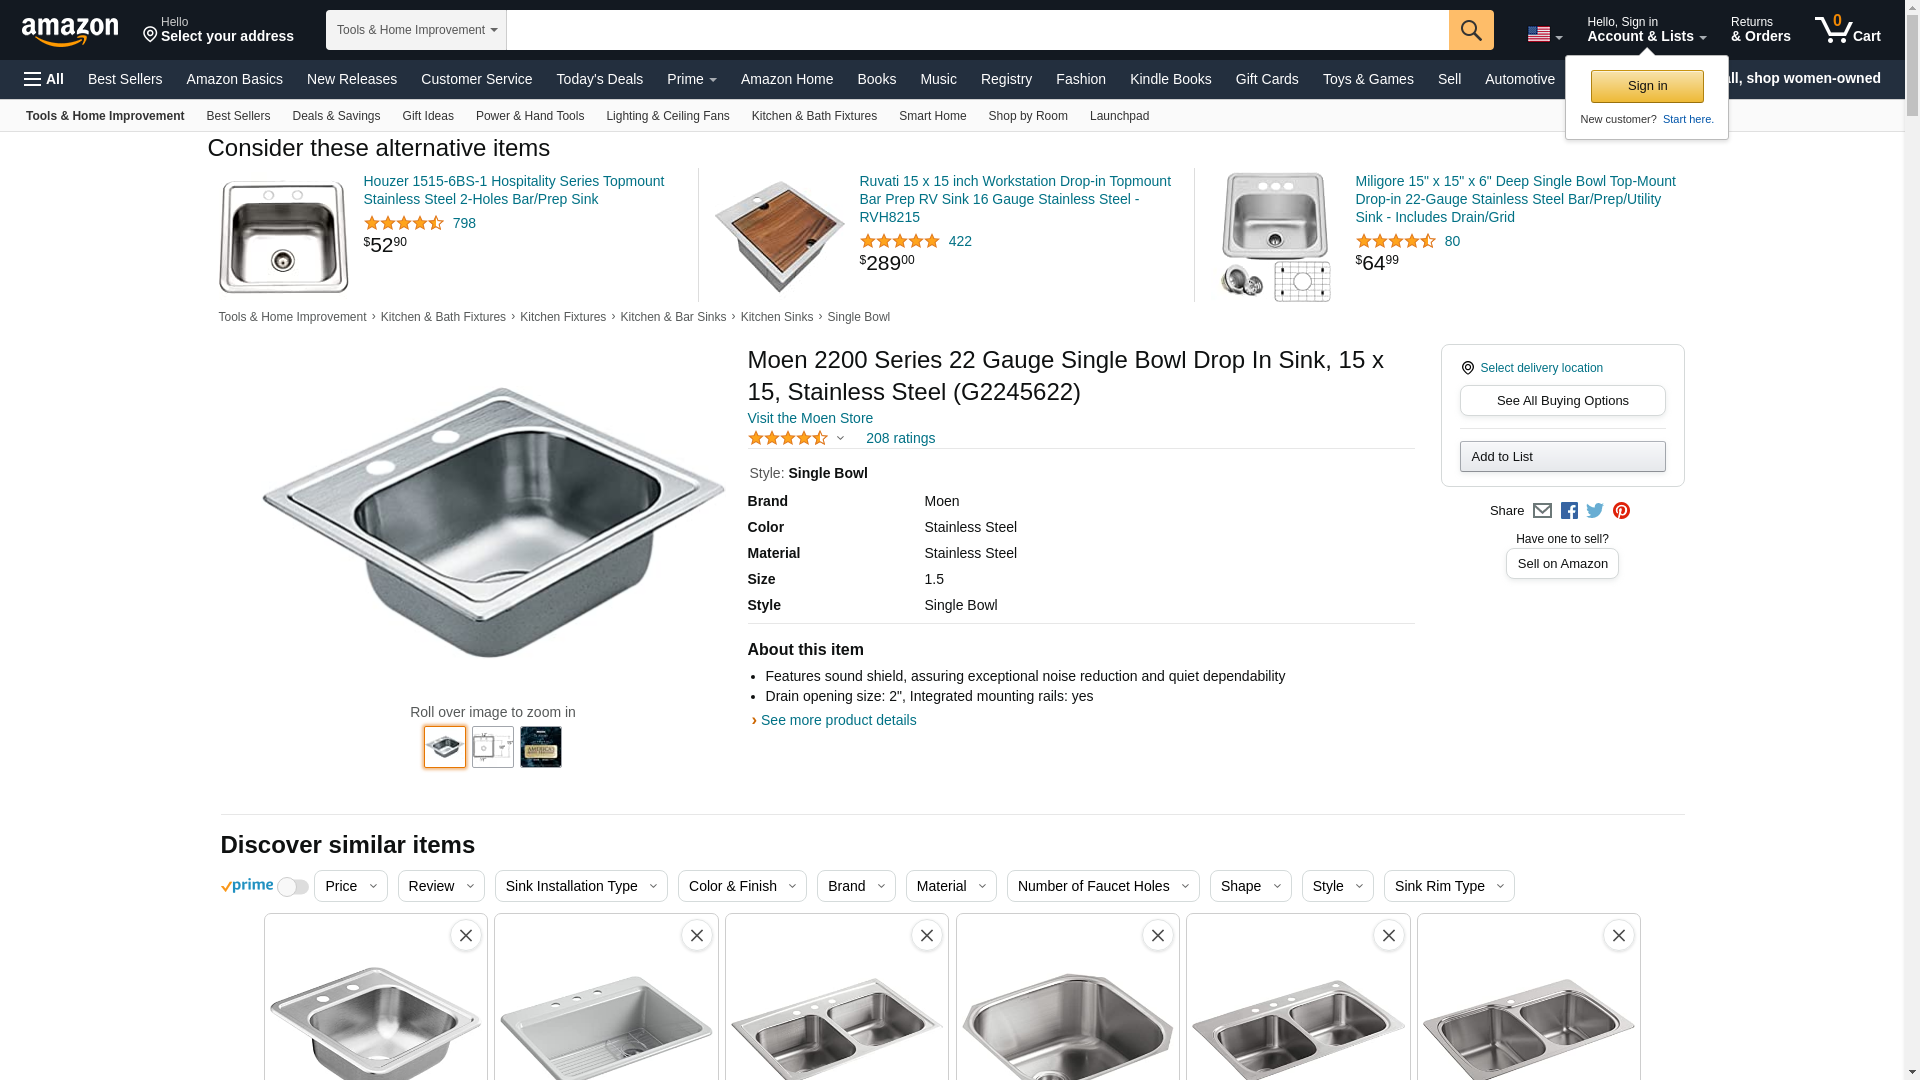Screen dimensions: 1920x1080
Task: Expand the Sink Installation Type filter
Action: tap(581, 886)
